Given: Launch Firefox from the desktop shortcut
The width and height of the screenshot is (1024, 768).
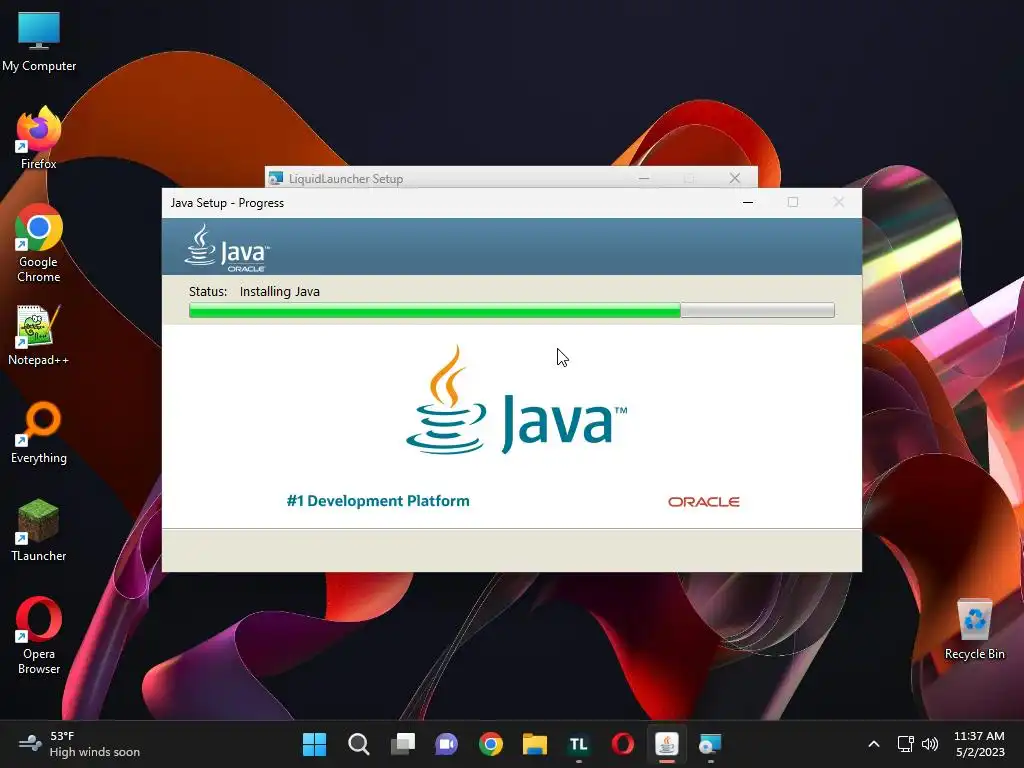Looking at the screenshot, I should (39, 138).
